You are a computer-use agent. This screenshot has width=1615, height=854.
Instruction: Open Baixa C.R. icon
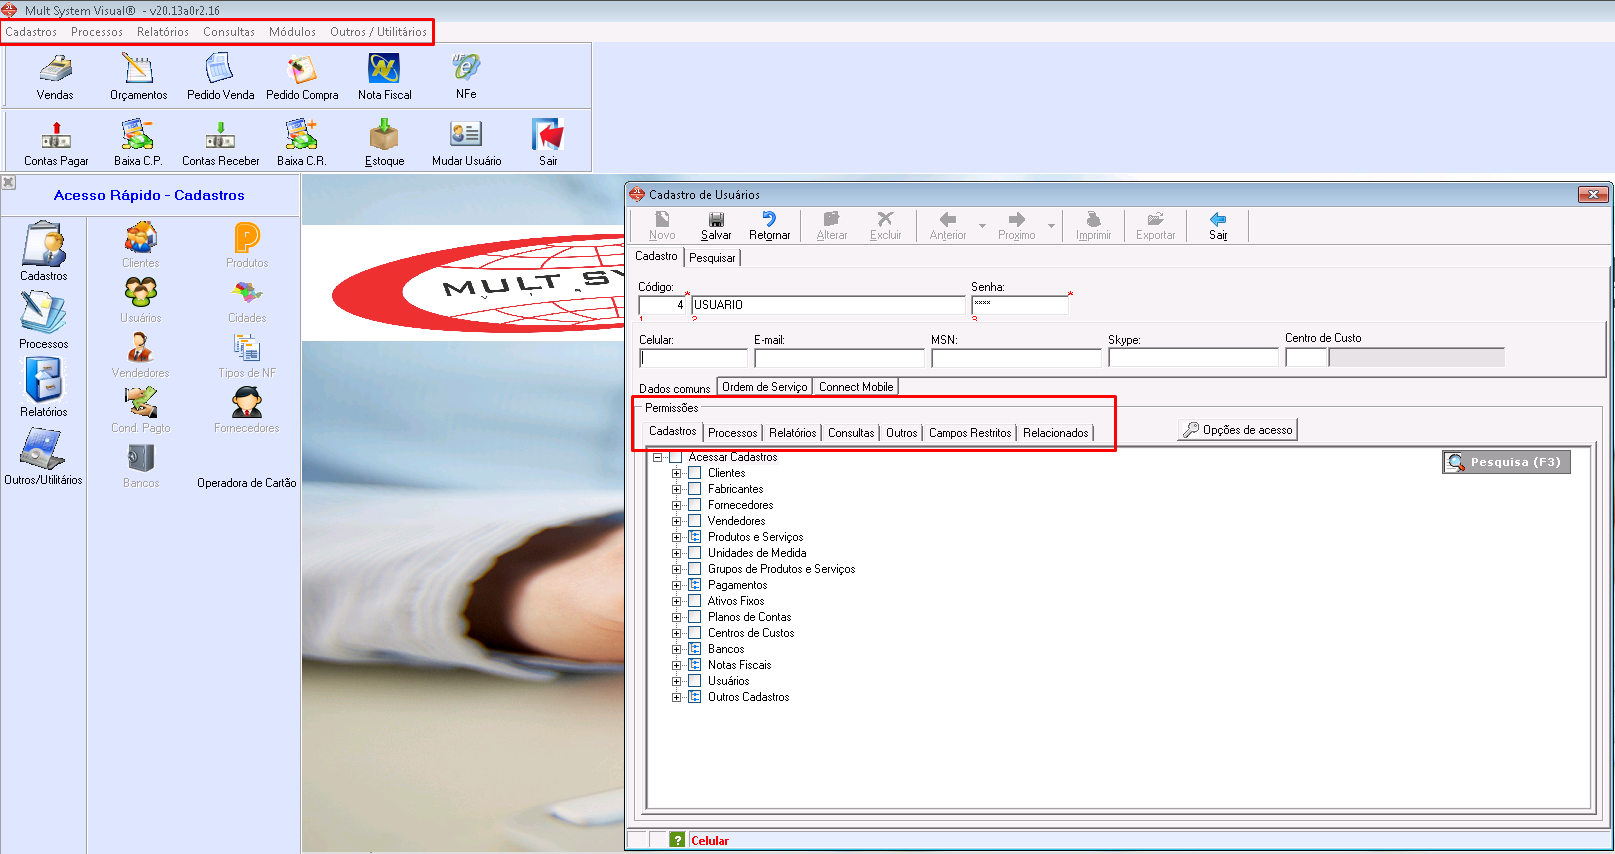[301, 142]
